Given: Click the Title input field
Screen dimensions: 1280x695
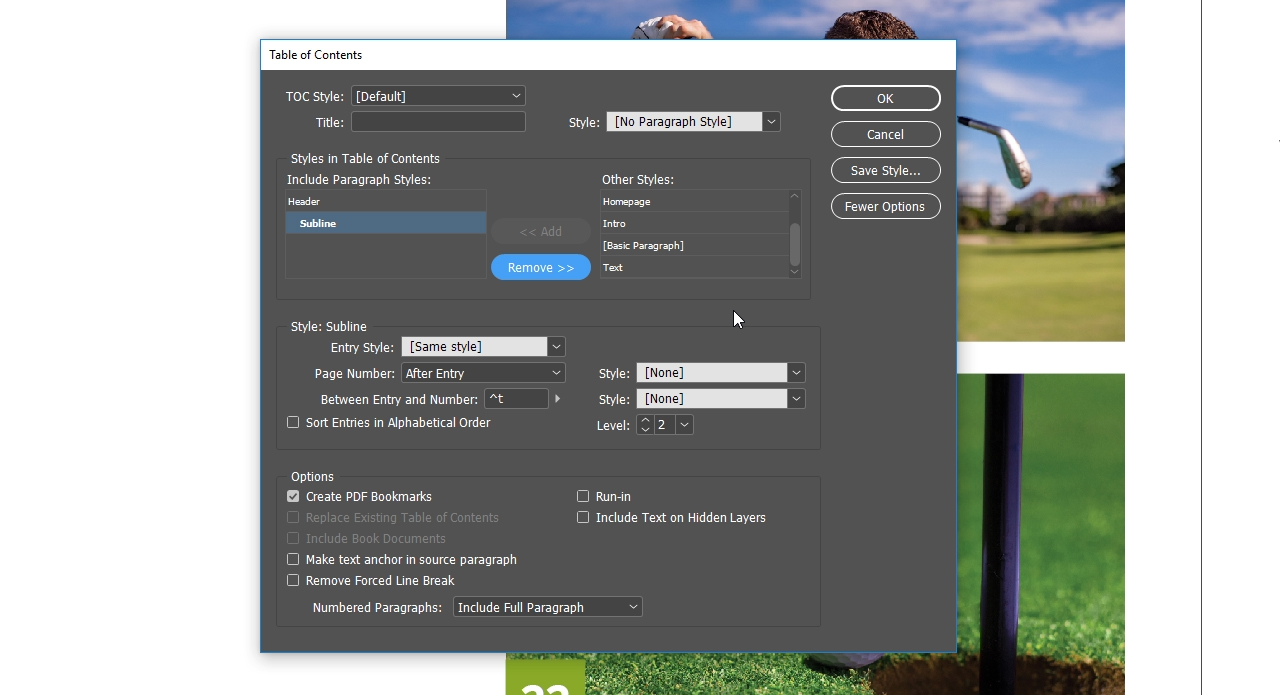Looking at the screenshot, I should (x=437, y=121).
